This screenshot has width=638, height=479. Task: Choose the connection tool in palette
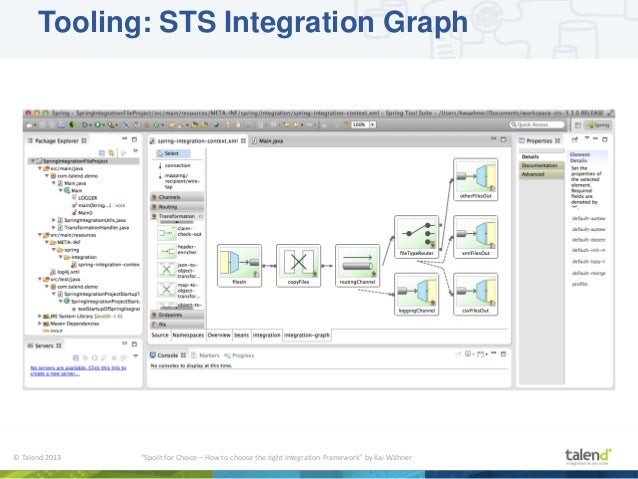[175, 166]
